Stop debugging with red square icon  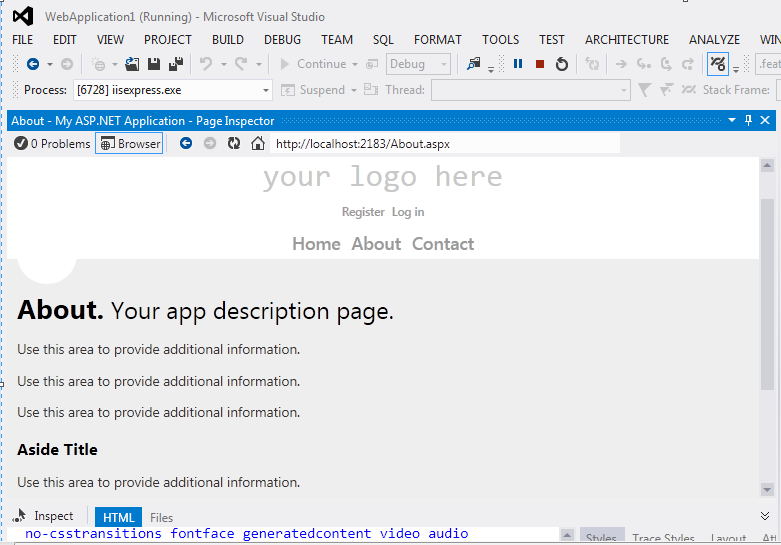539,64
